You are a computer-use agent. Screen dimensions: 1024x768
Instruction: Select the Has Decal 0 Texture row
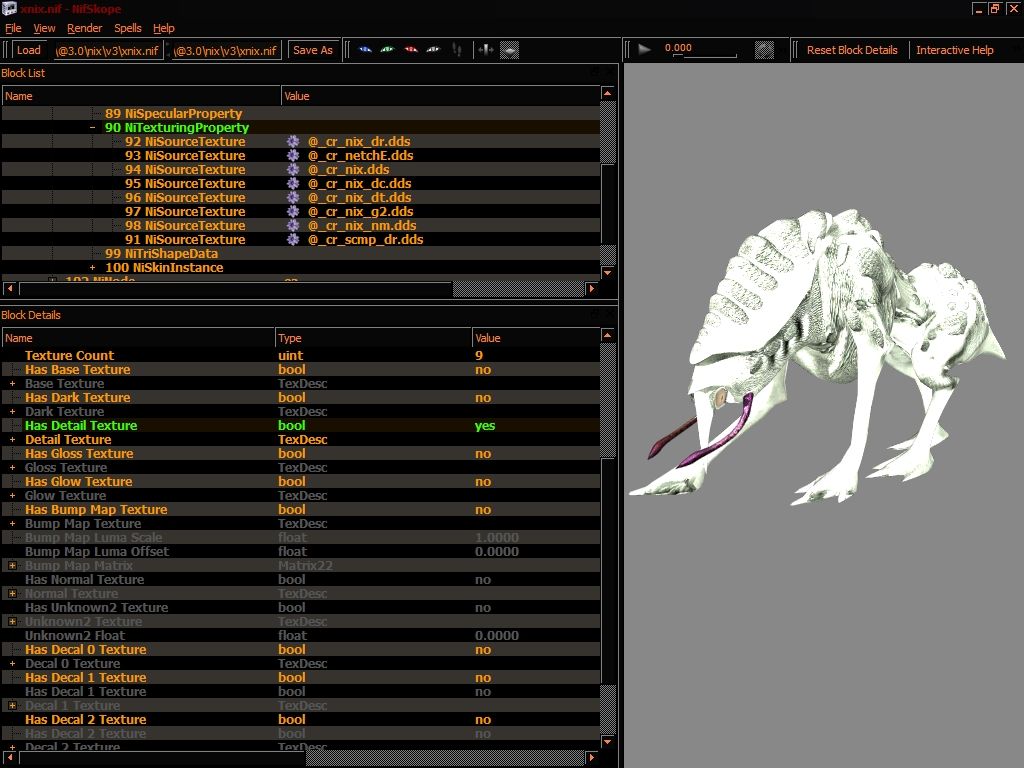[300, 650]
